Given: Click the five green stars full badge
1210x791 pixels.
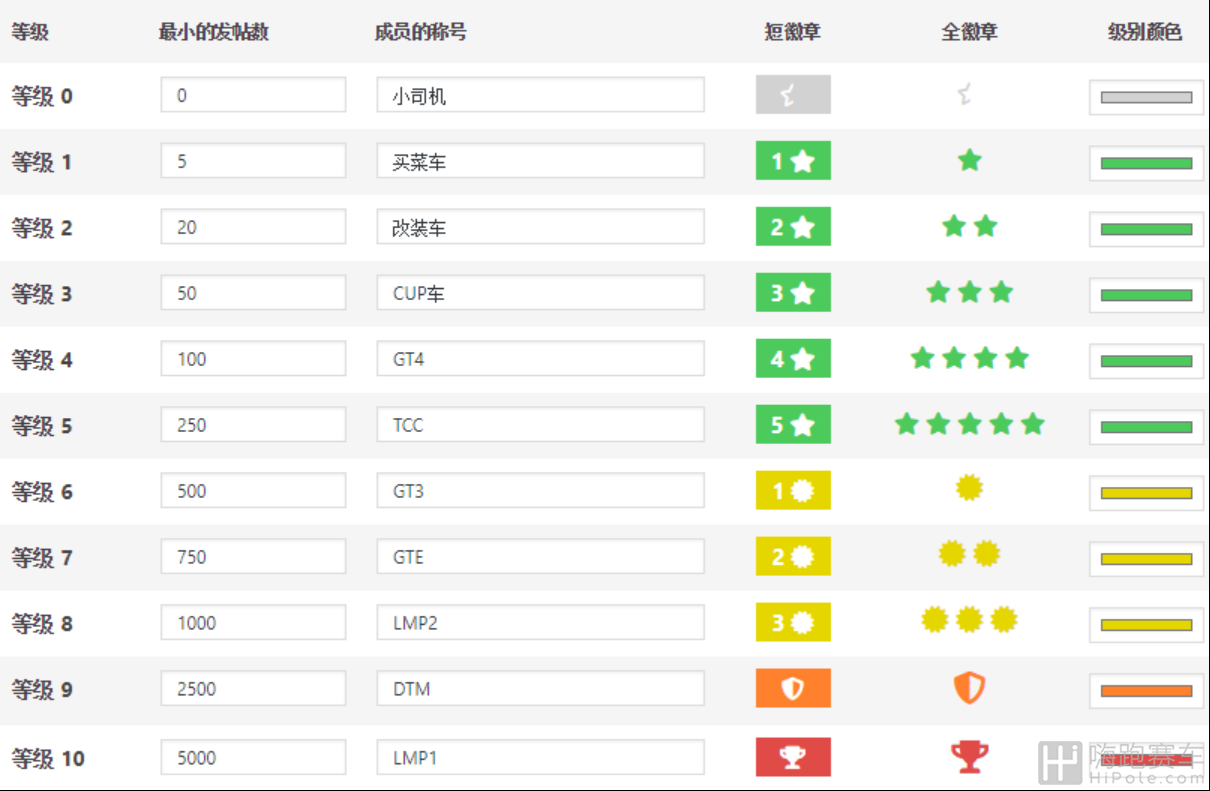Looking at the screenshot, I should point(969,424).
